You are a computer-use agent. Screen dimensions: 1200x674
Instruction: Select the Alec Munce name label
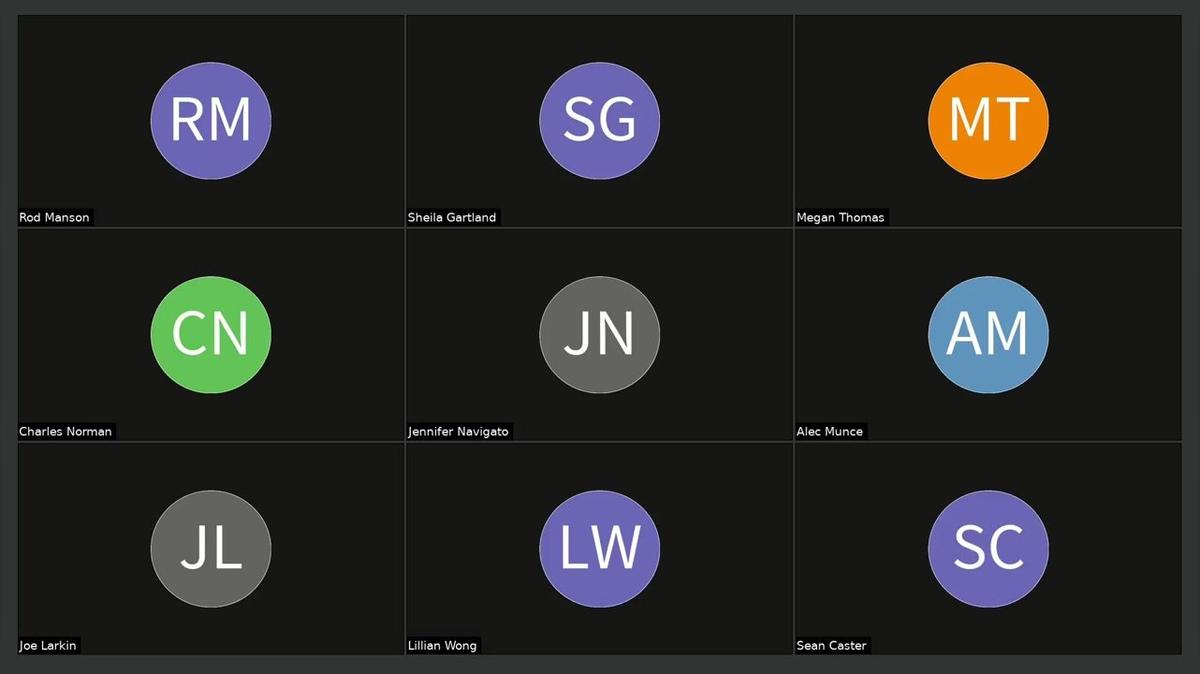pos(830,432)
